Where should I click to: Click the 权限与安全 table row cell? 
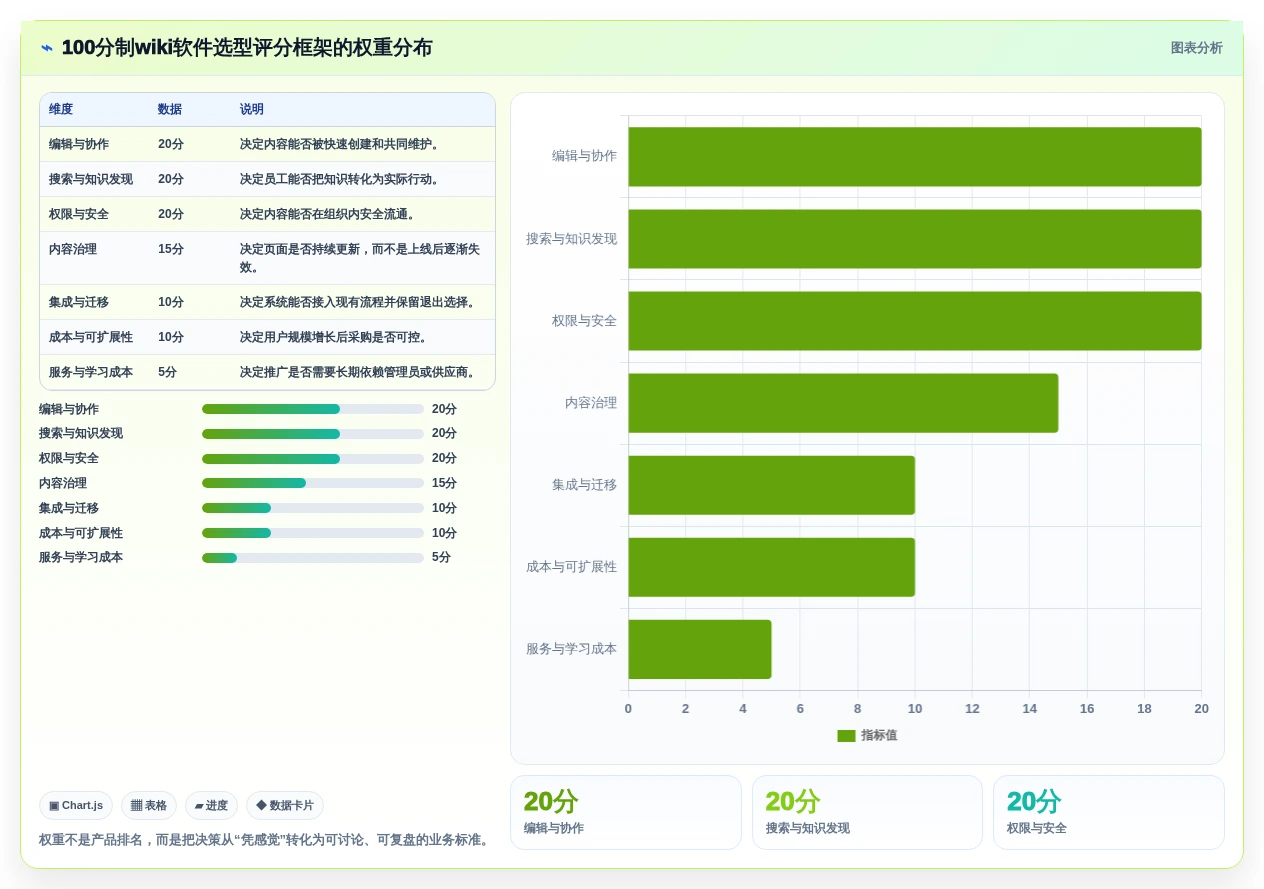coord(79,214)
